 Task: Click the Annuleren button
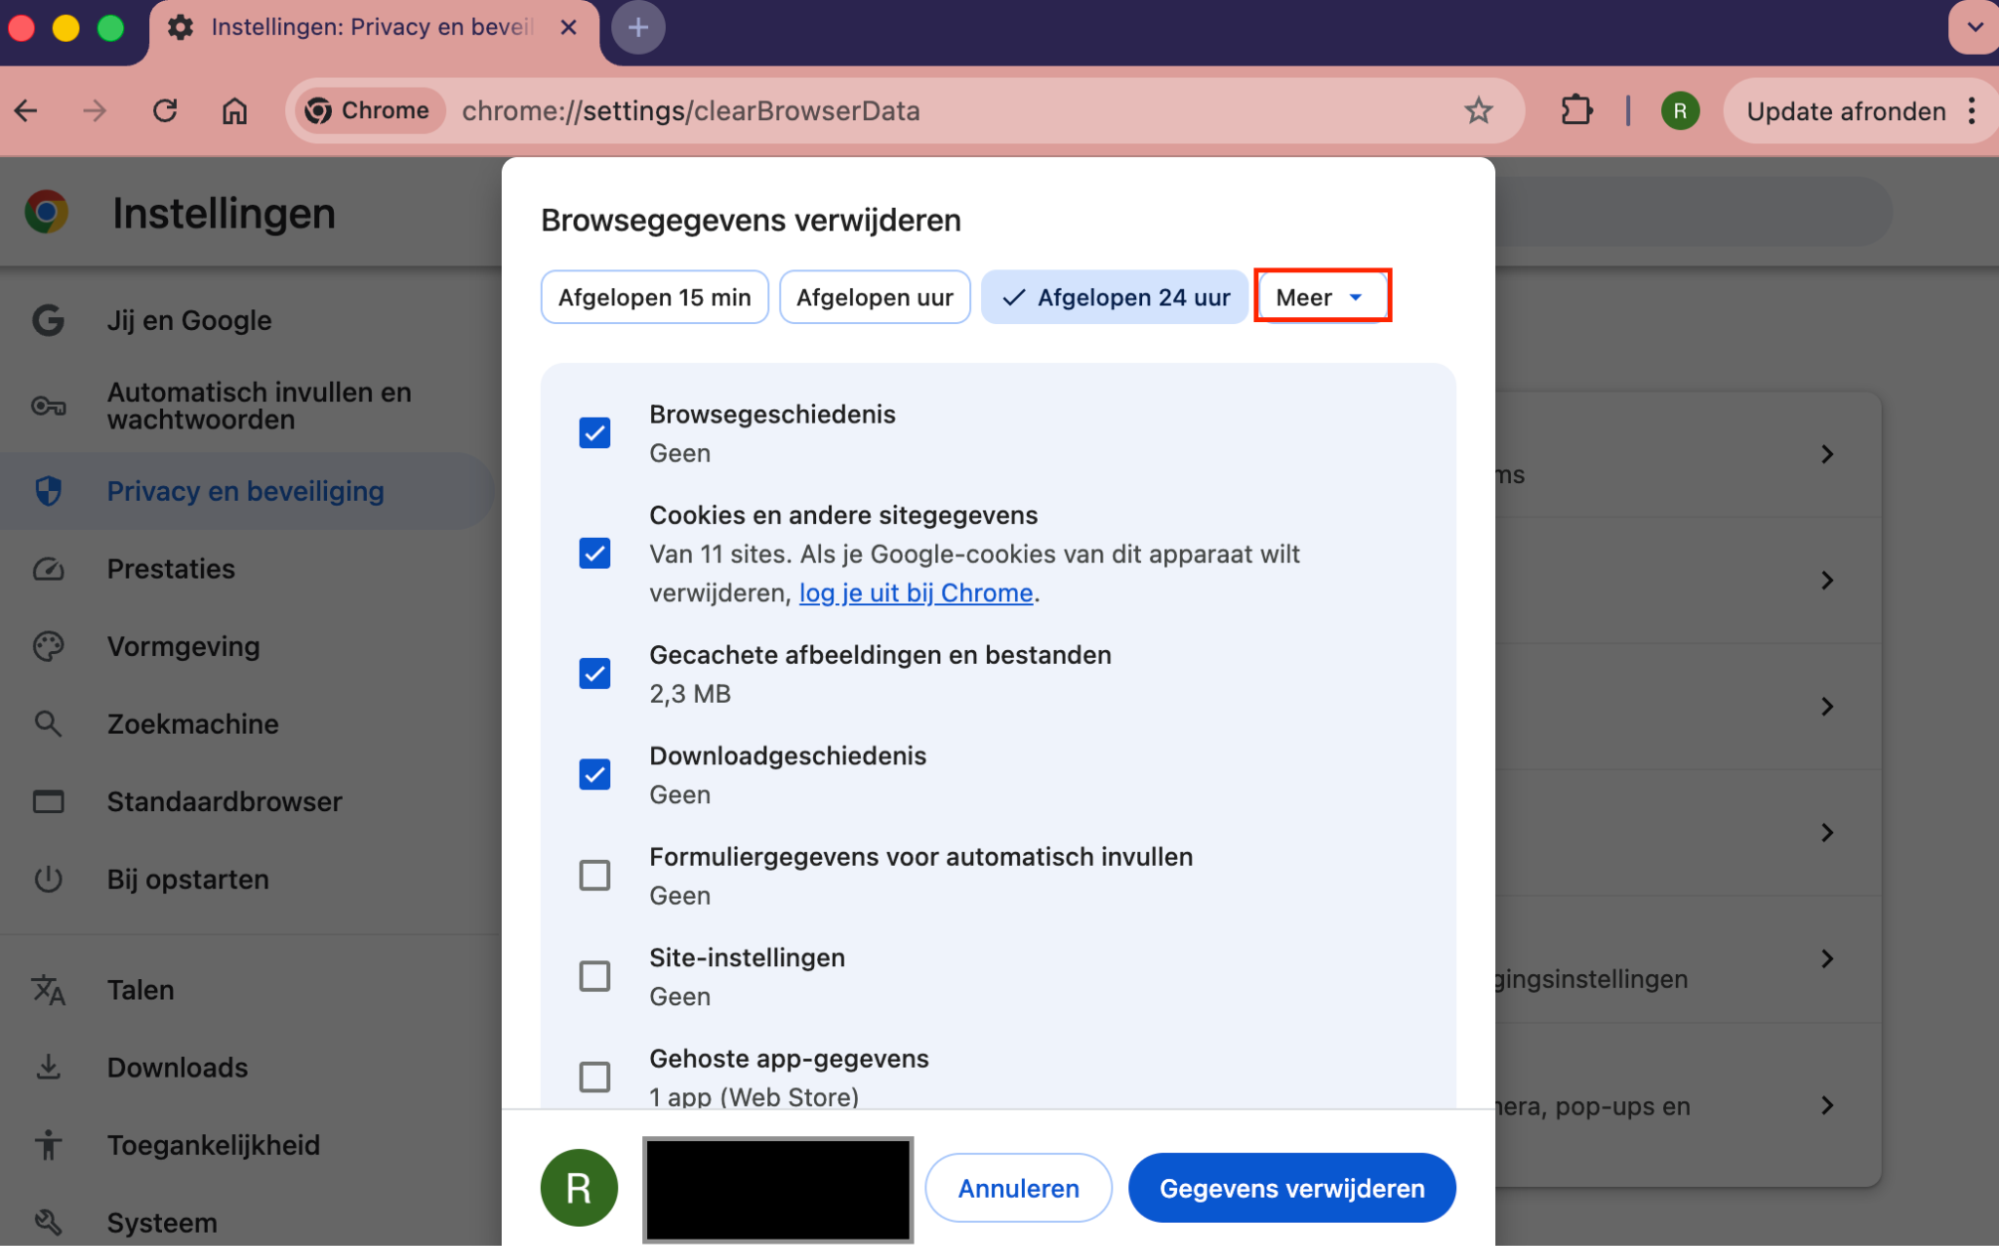coord(1018,1188)
